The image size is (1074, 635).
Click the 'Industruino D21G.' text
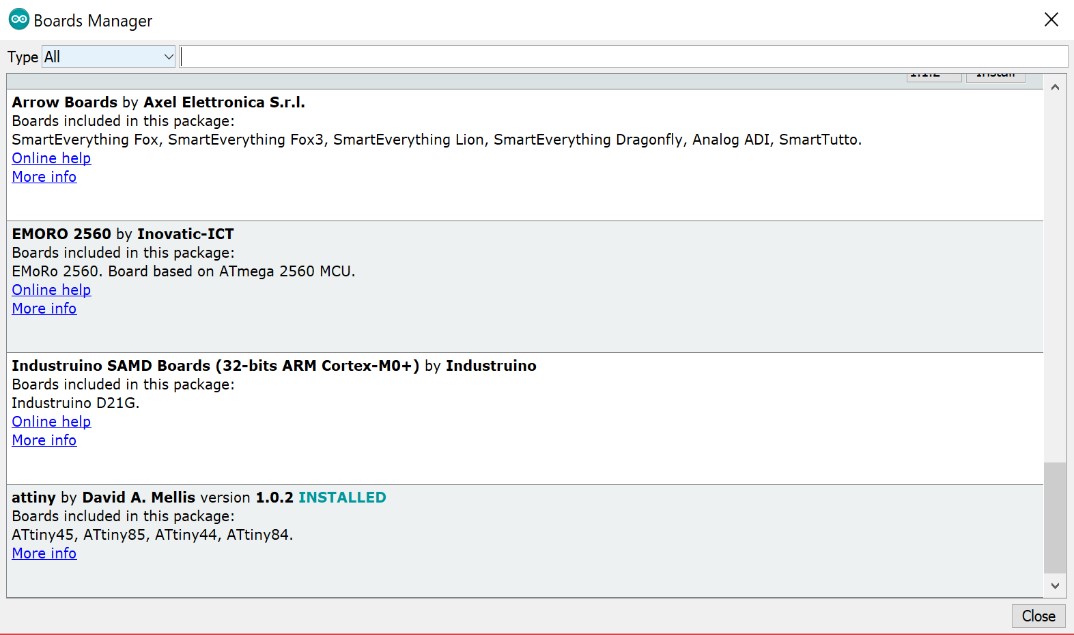click(75, 403)
